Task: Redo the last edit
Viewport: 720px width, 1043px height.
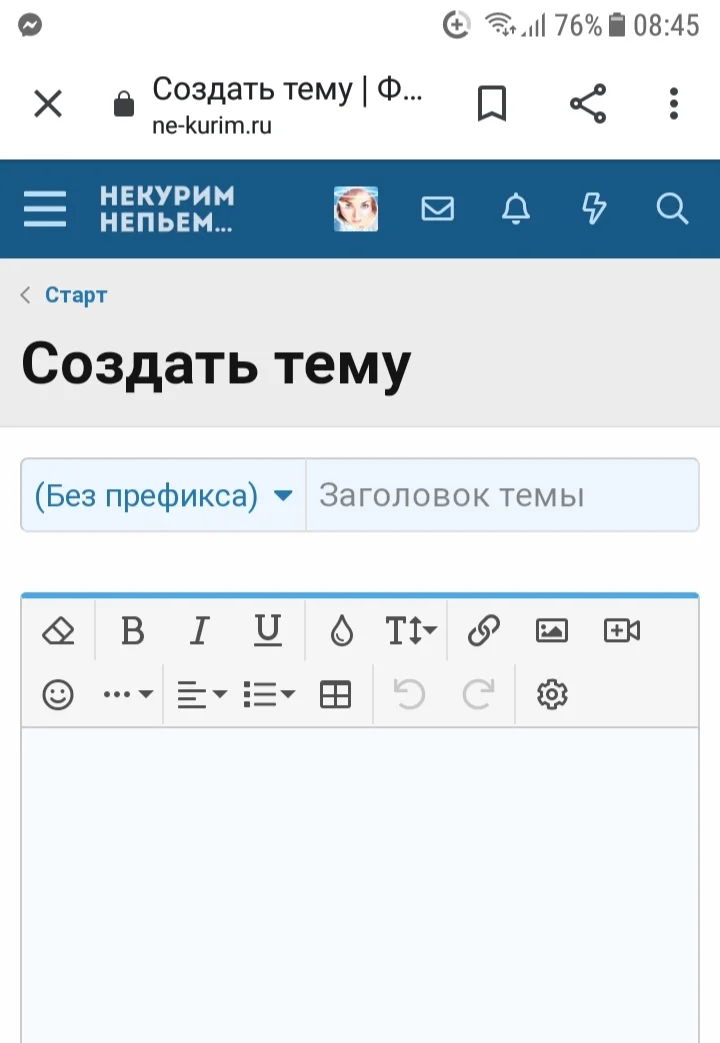Action: 478,694
